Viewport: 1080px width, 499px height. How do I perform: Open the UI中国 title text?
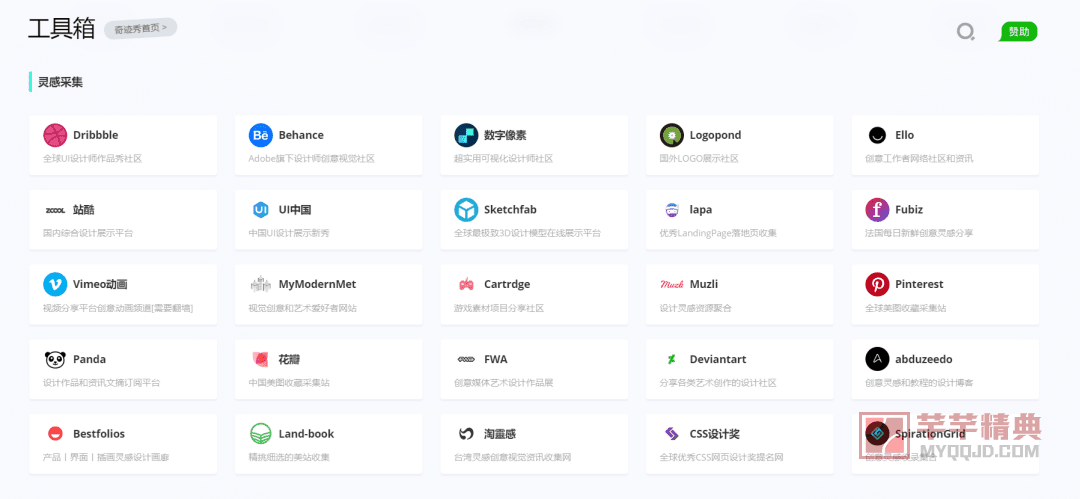(295, 210)
